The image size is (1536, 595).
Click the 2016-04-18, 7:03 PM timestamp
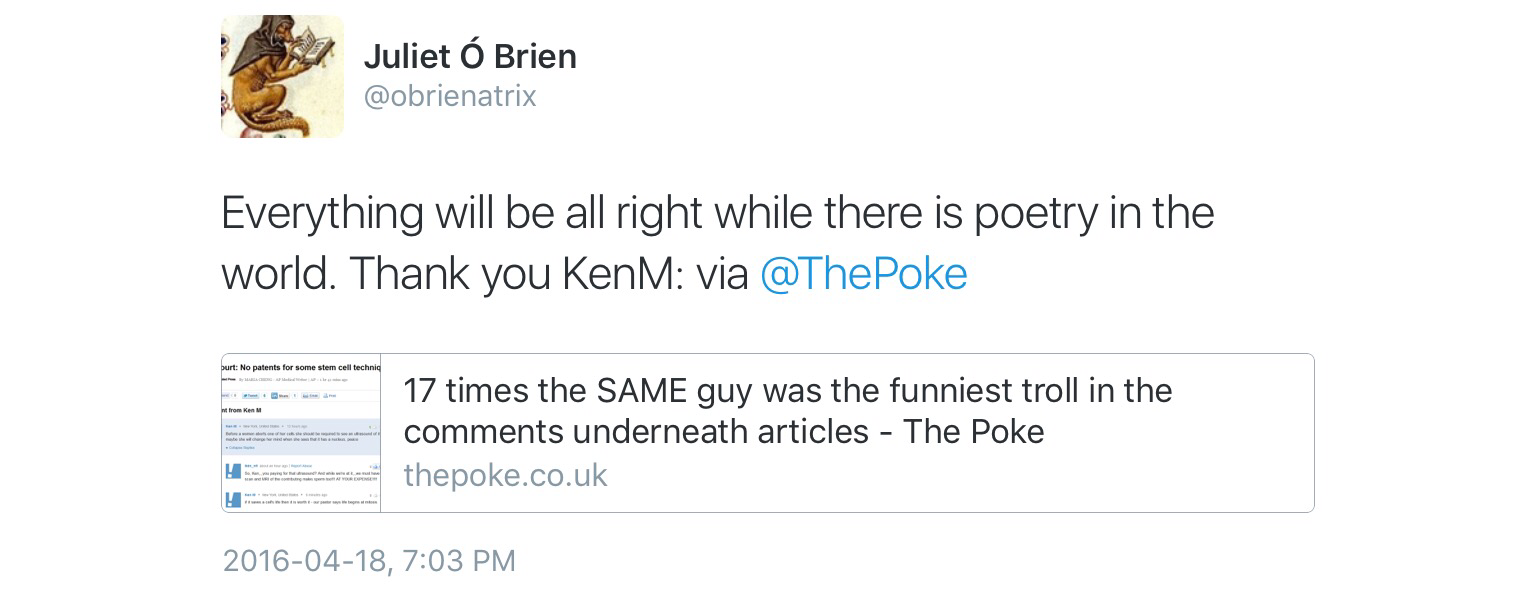[x=369, y=560]
